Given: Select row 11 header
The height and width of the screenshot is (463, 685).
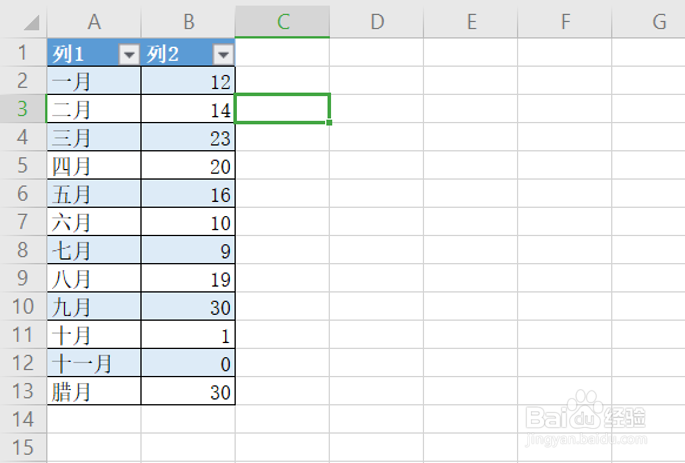Looking at the screenshot, I should pos(23,335).
